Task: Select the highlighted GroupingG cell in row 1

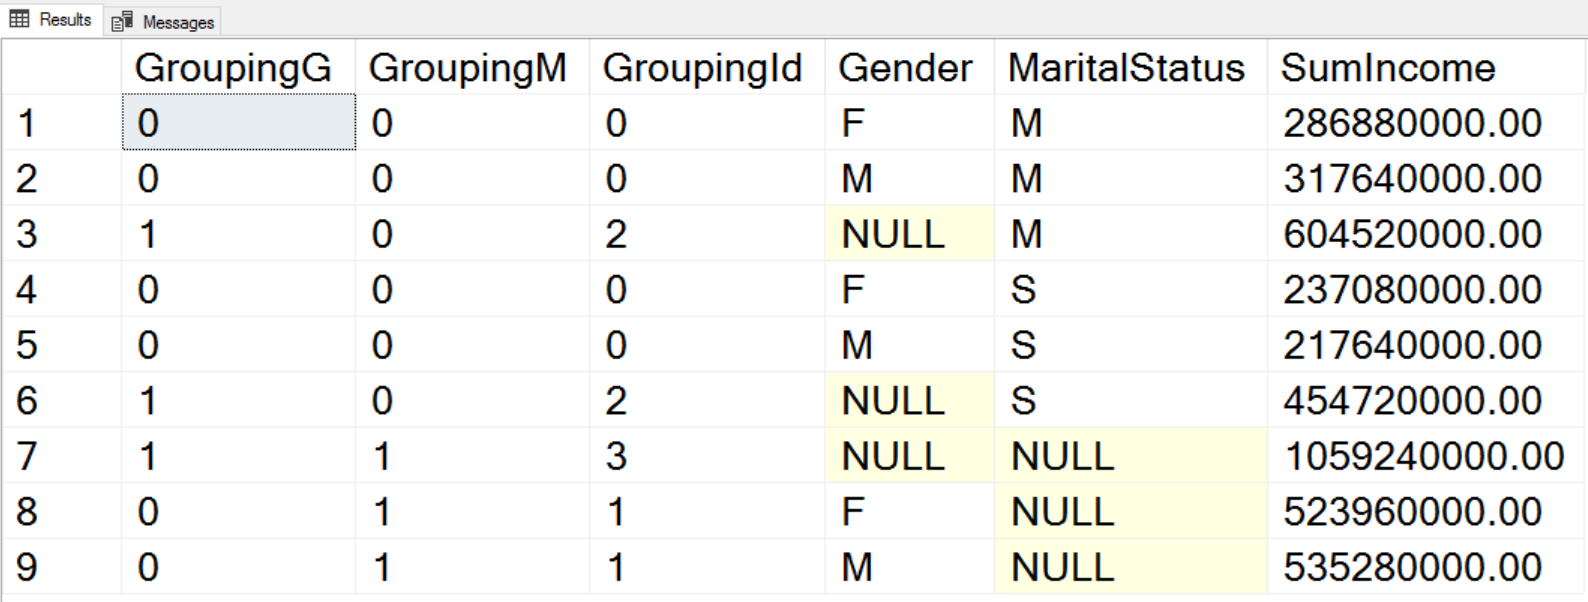Action: pyautogui.click(x=238, y=123)
